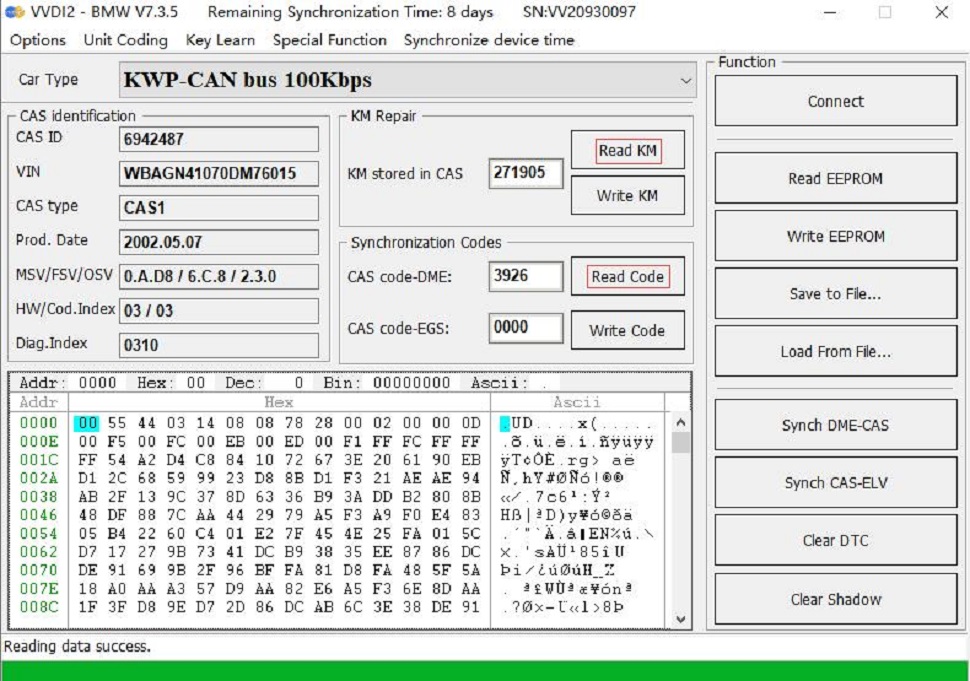This screenshot has height=681, width=970.
Task: Click Write EEPROM
Action: pos(836,235)
